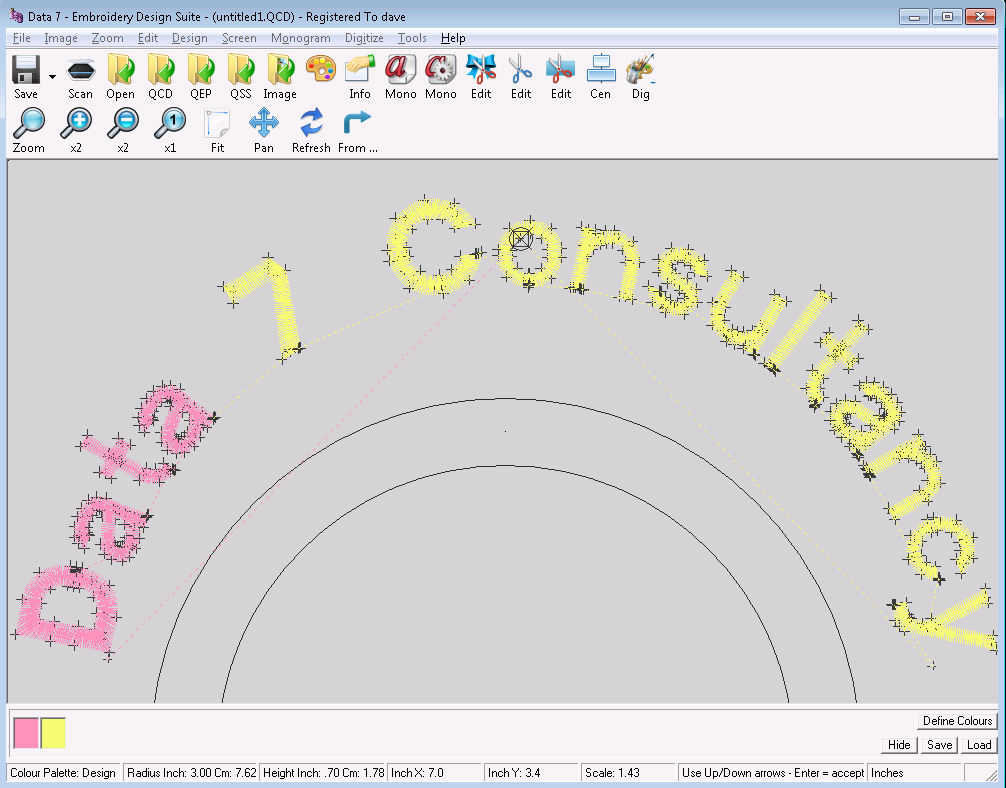The image size is (1006, 788).
Task: Select the pink colour swatch
Action: (x=26, y=733)
